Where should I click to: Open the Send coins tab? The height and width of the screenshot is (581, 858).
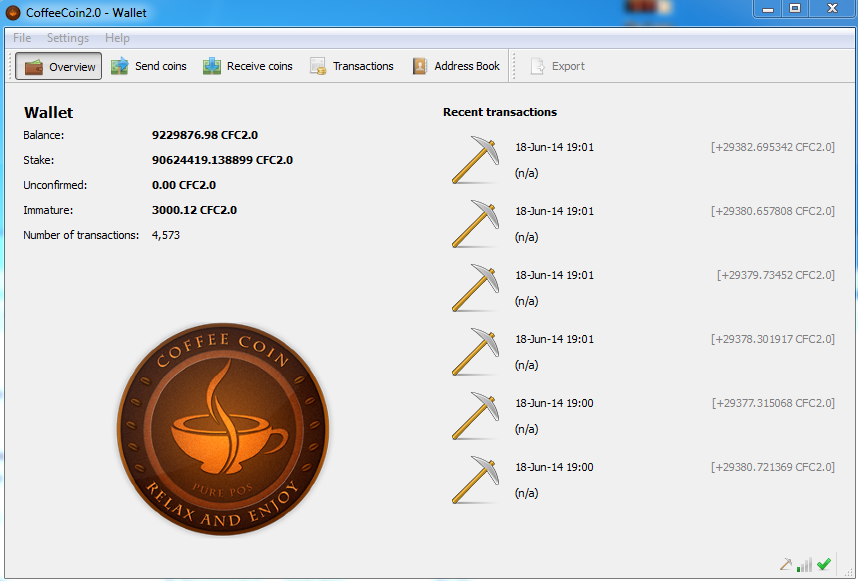[149, 66]
